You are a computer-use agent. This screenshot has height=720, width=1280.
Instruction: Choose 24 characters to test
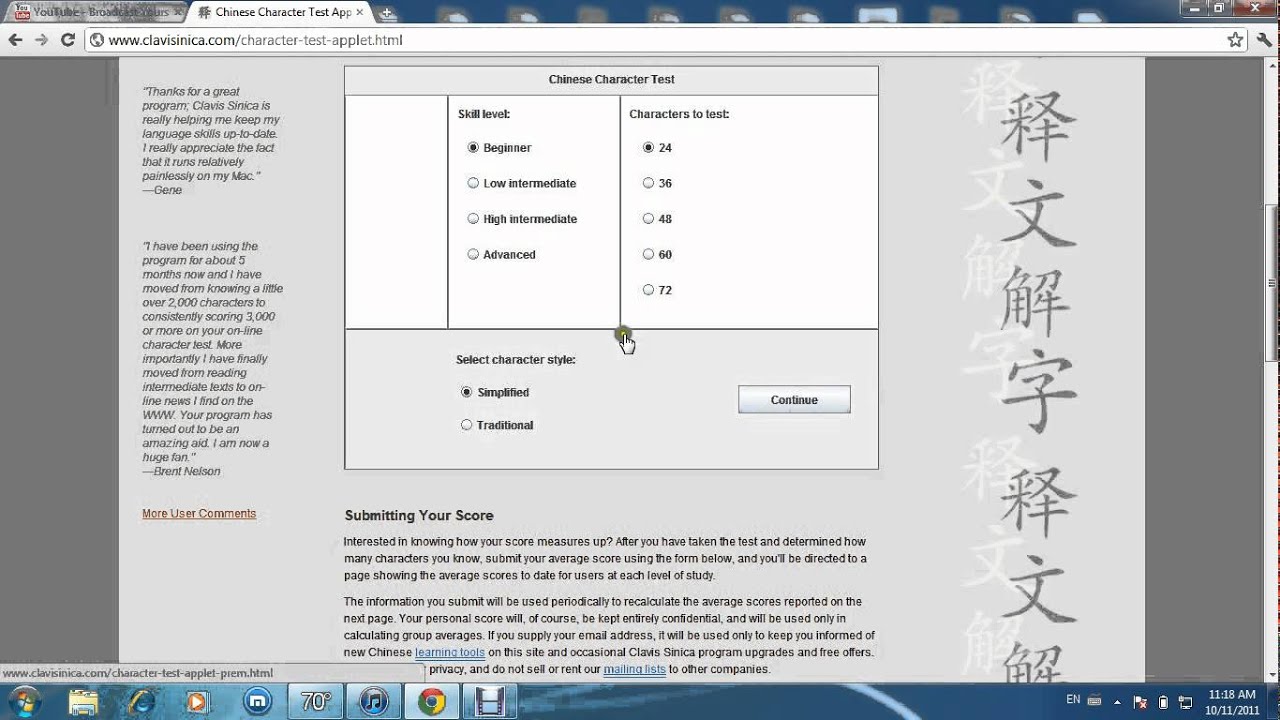[x=657, y=148]
